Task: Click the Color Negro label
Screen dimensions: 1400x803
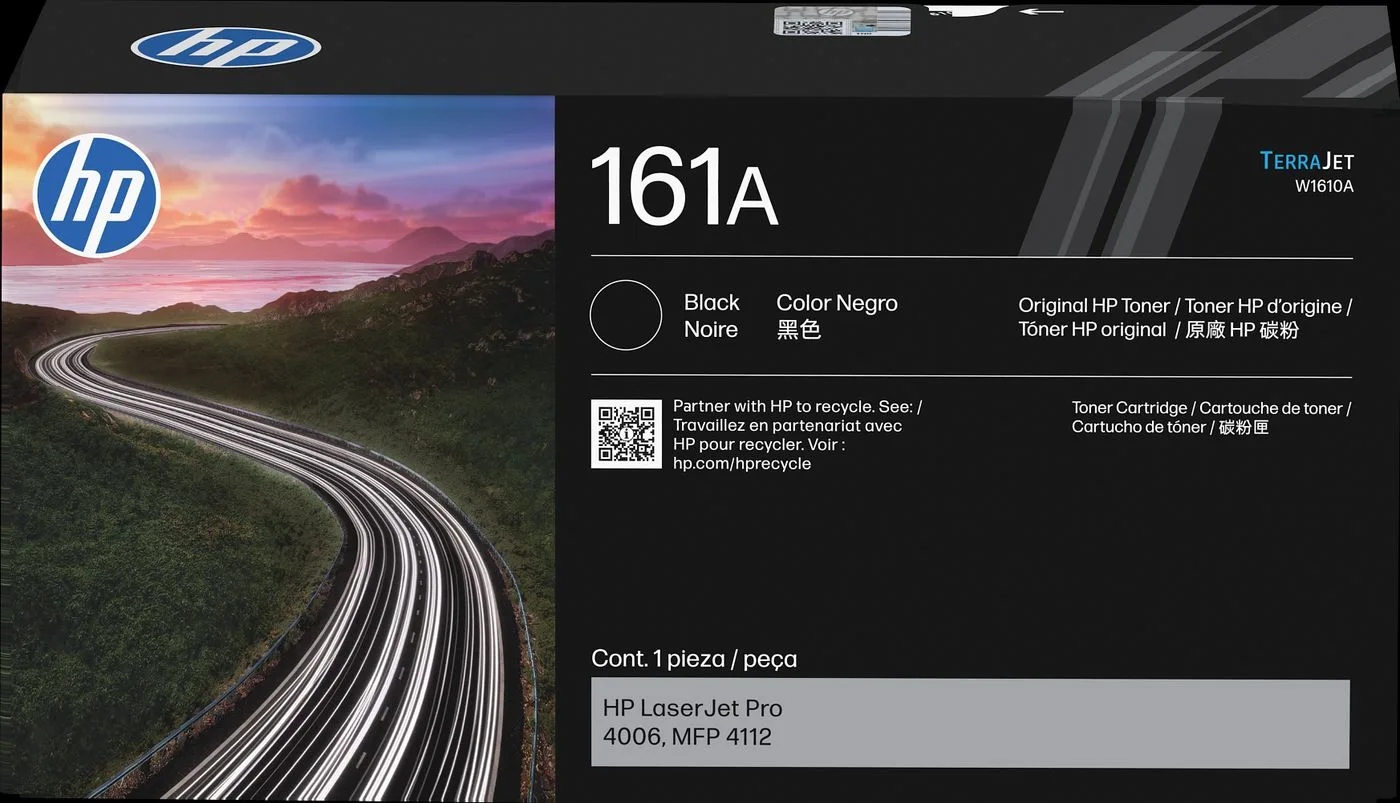Action: coord(837,303)
